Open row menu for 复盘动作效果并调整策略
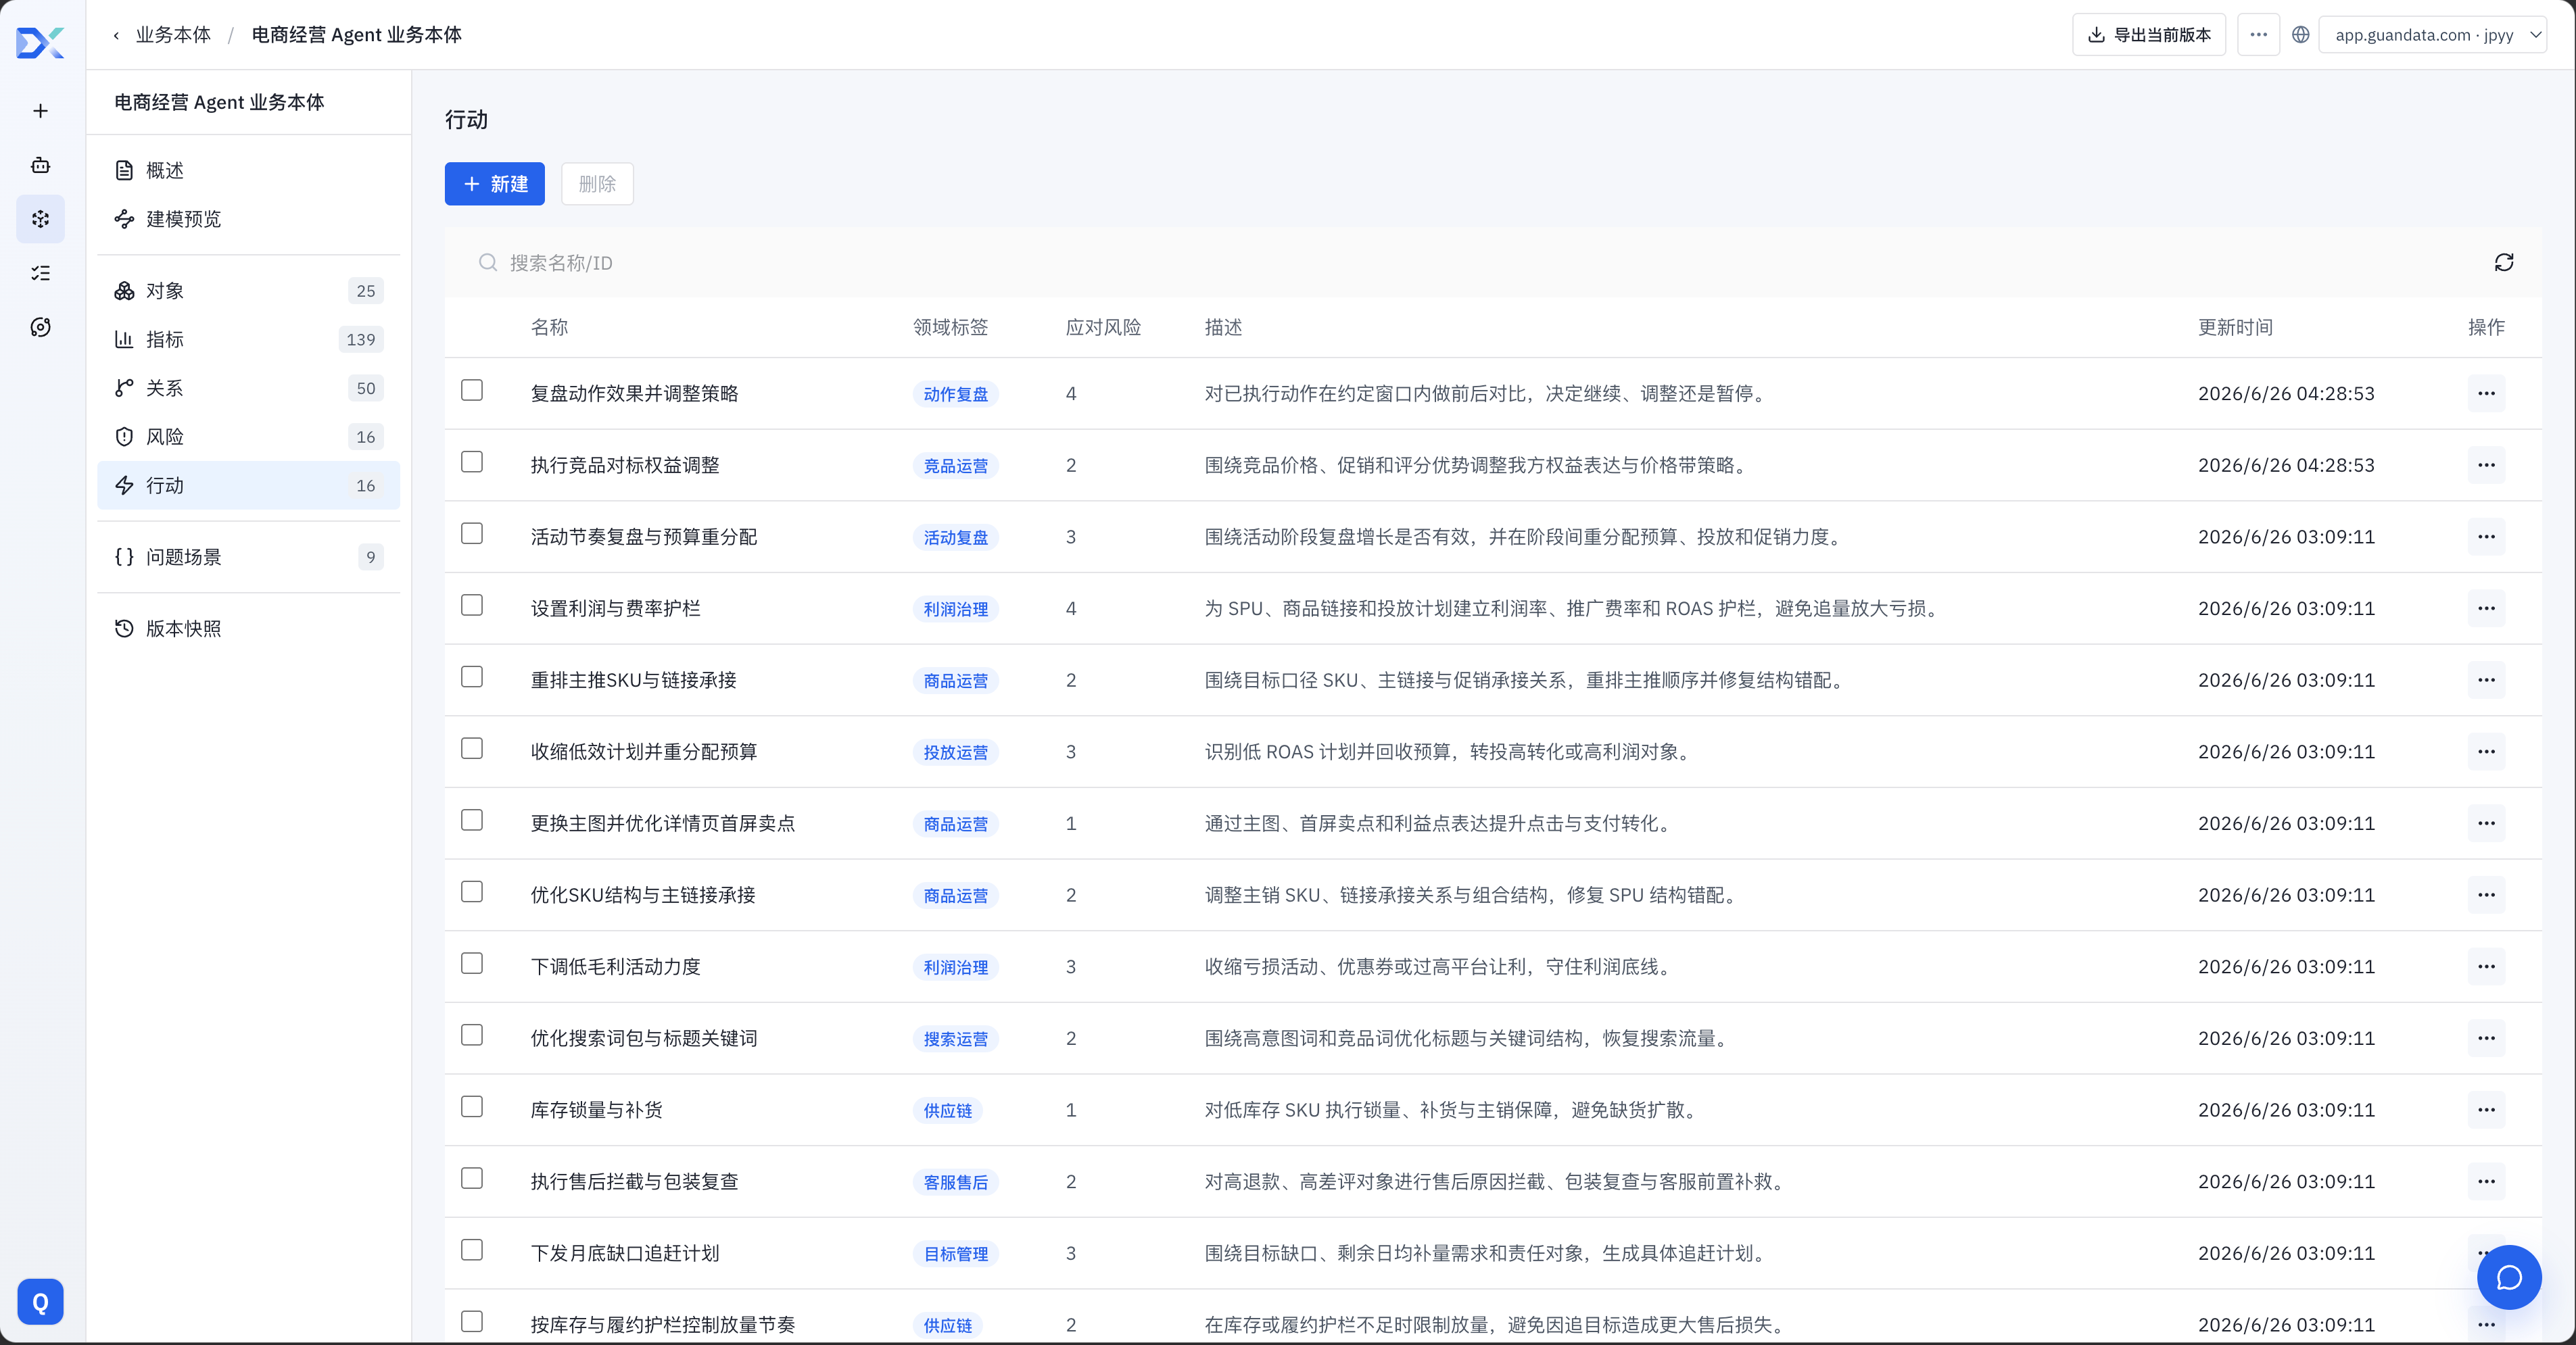 [2486, 393]
